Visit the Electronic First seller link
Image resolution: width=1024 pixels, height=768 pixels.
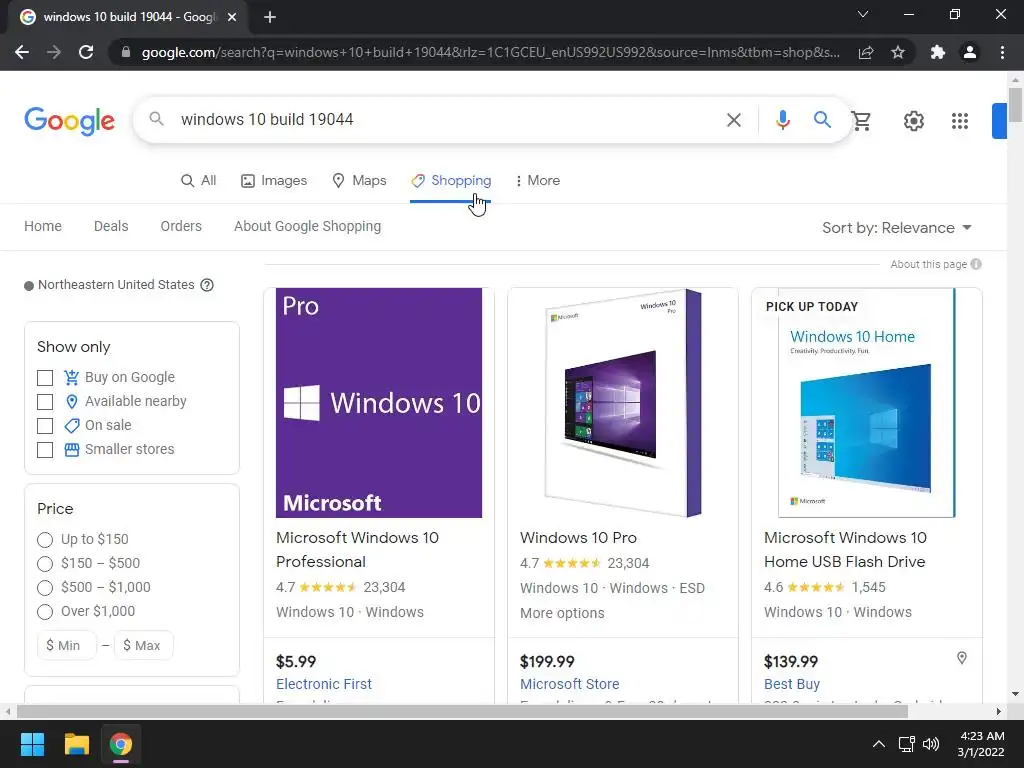click(x=324, y=684)
